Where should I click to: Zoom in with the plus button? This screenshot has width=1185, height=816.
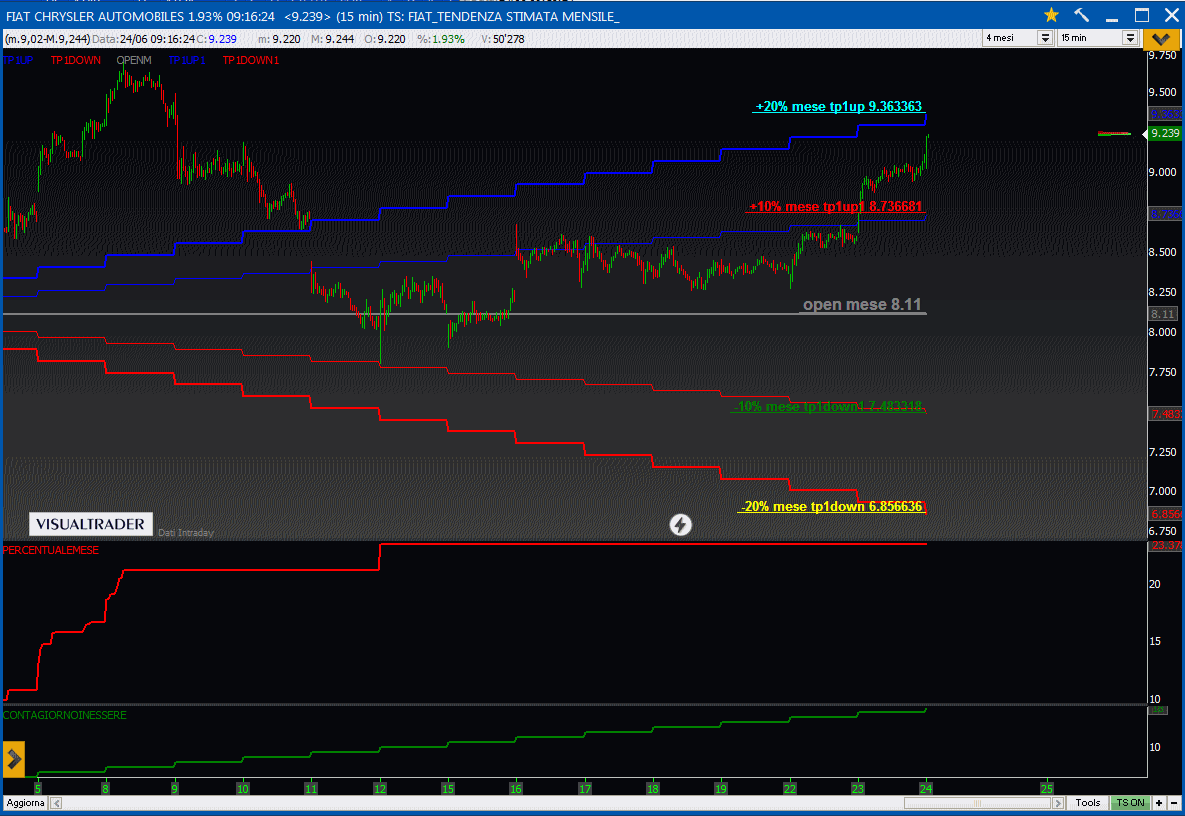pyautogui.click(x=1159, y=802)
